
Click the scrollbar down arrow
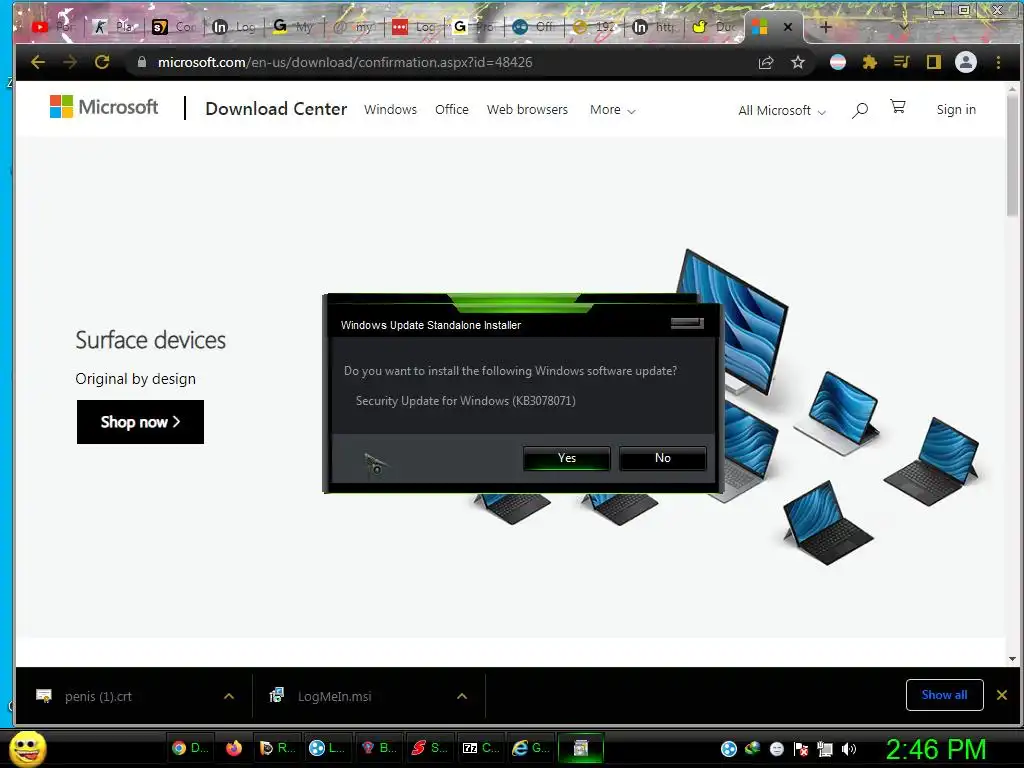tap(1012, 658)
